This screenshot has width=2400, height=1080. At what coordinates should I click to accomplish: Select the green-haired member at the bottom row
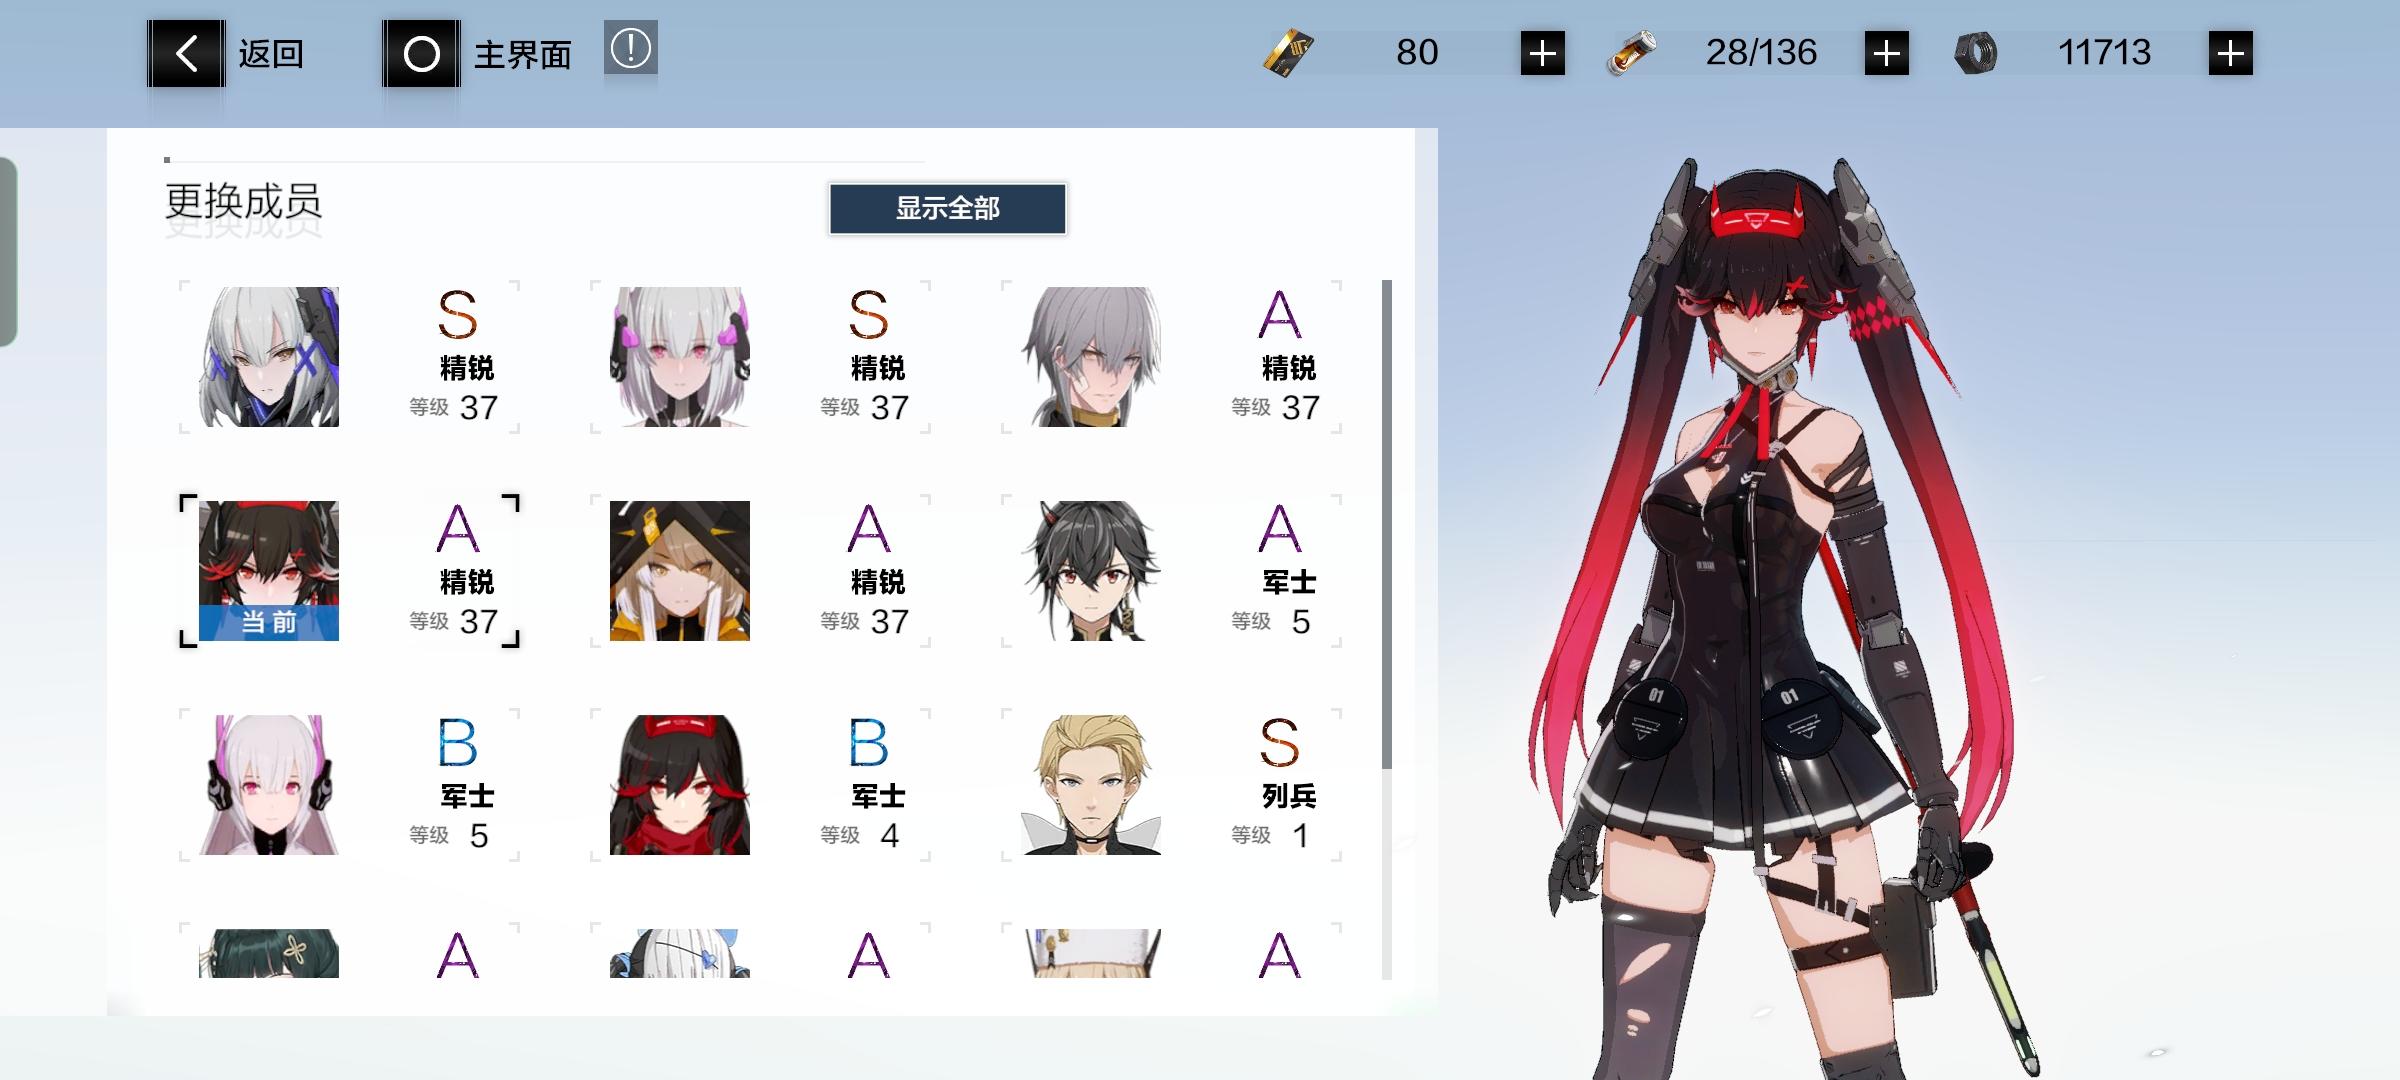coord(269,953)
